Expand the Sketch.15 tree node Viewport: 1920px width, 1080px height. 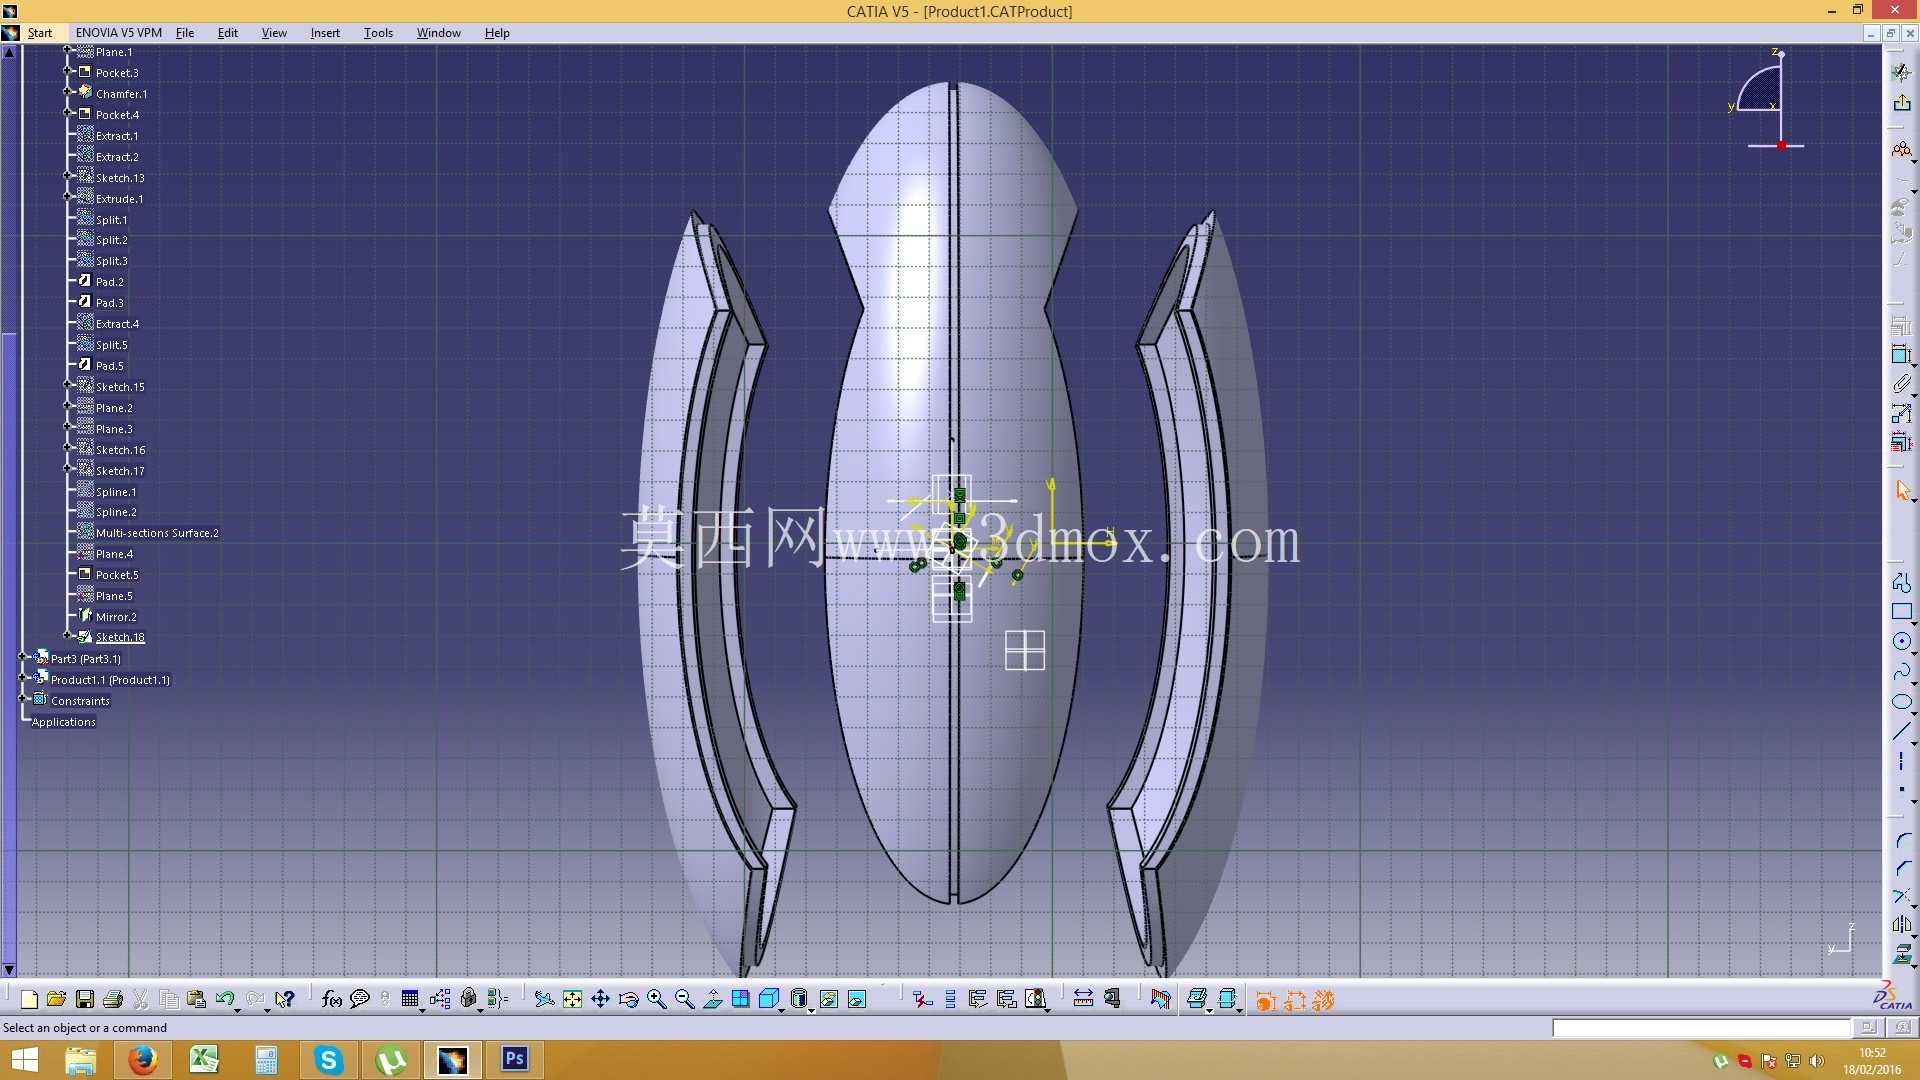coord(67,385)
